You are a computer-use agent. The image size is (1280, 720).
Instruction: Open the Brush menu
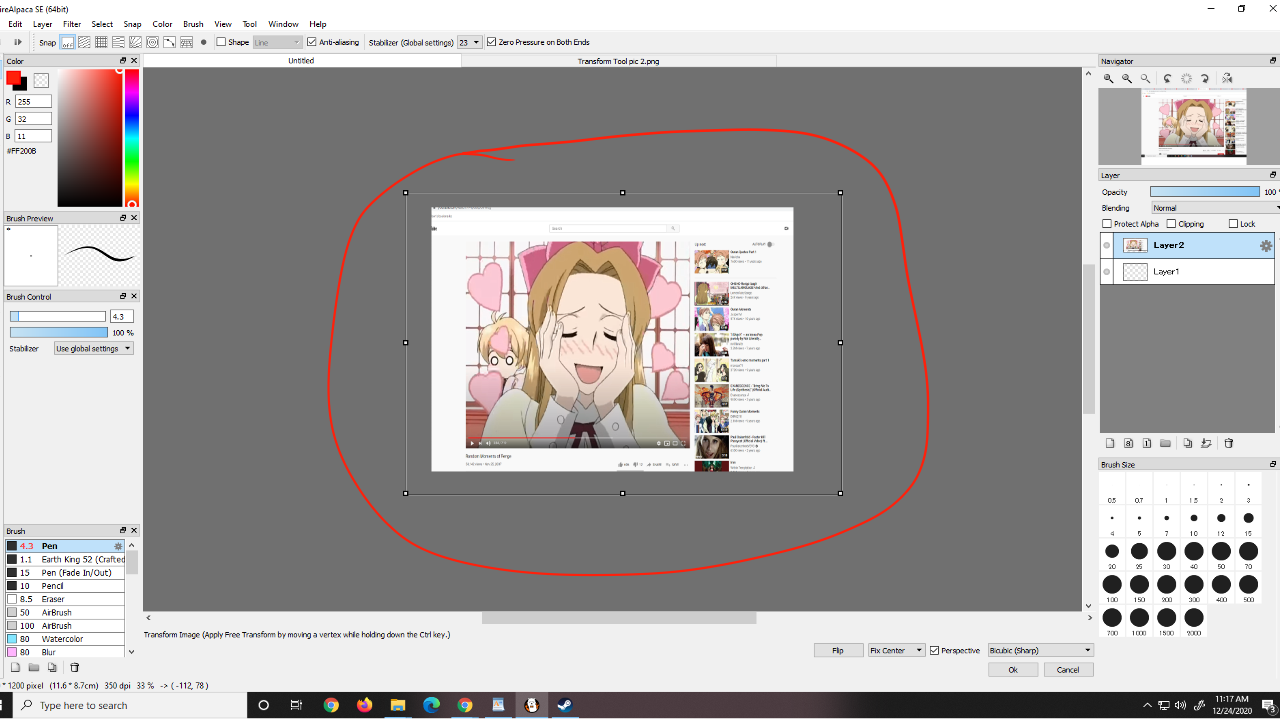[x=193, y=24]
